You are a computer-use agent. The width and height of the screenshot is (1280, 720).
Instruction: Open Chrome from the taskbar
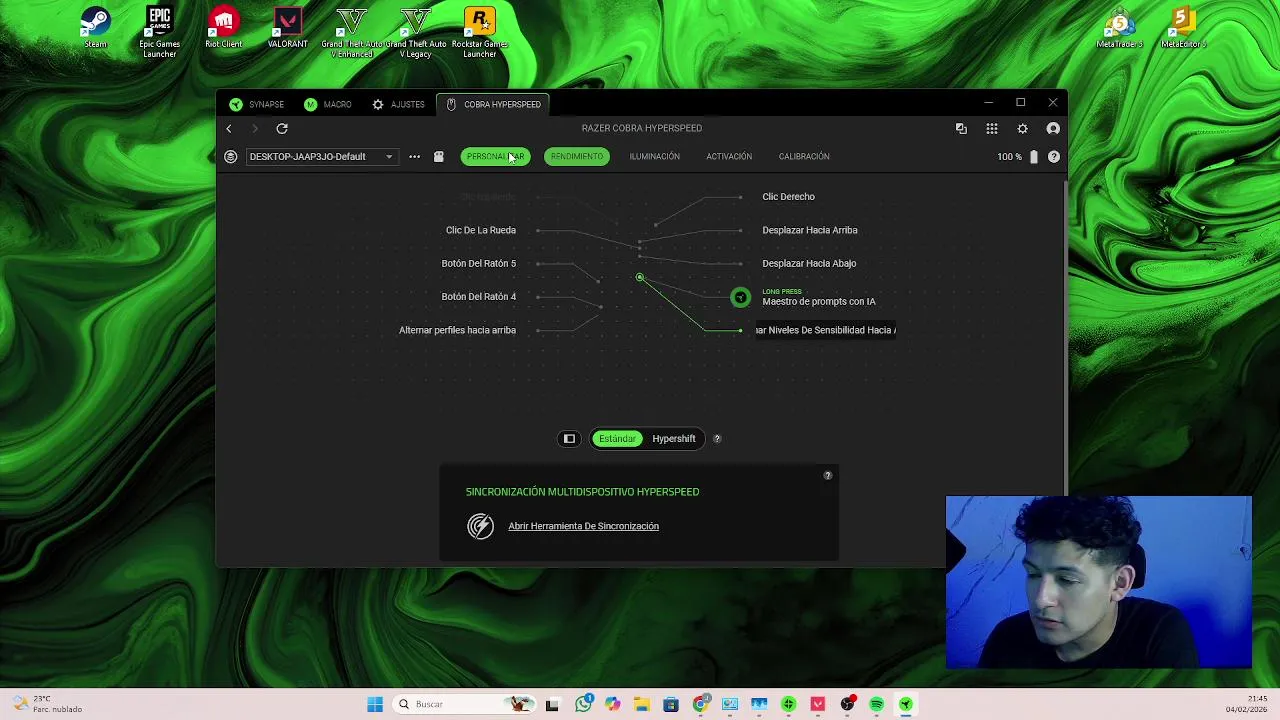700,704
